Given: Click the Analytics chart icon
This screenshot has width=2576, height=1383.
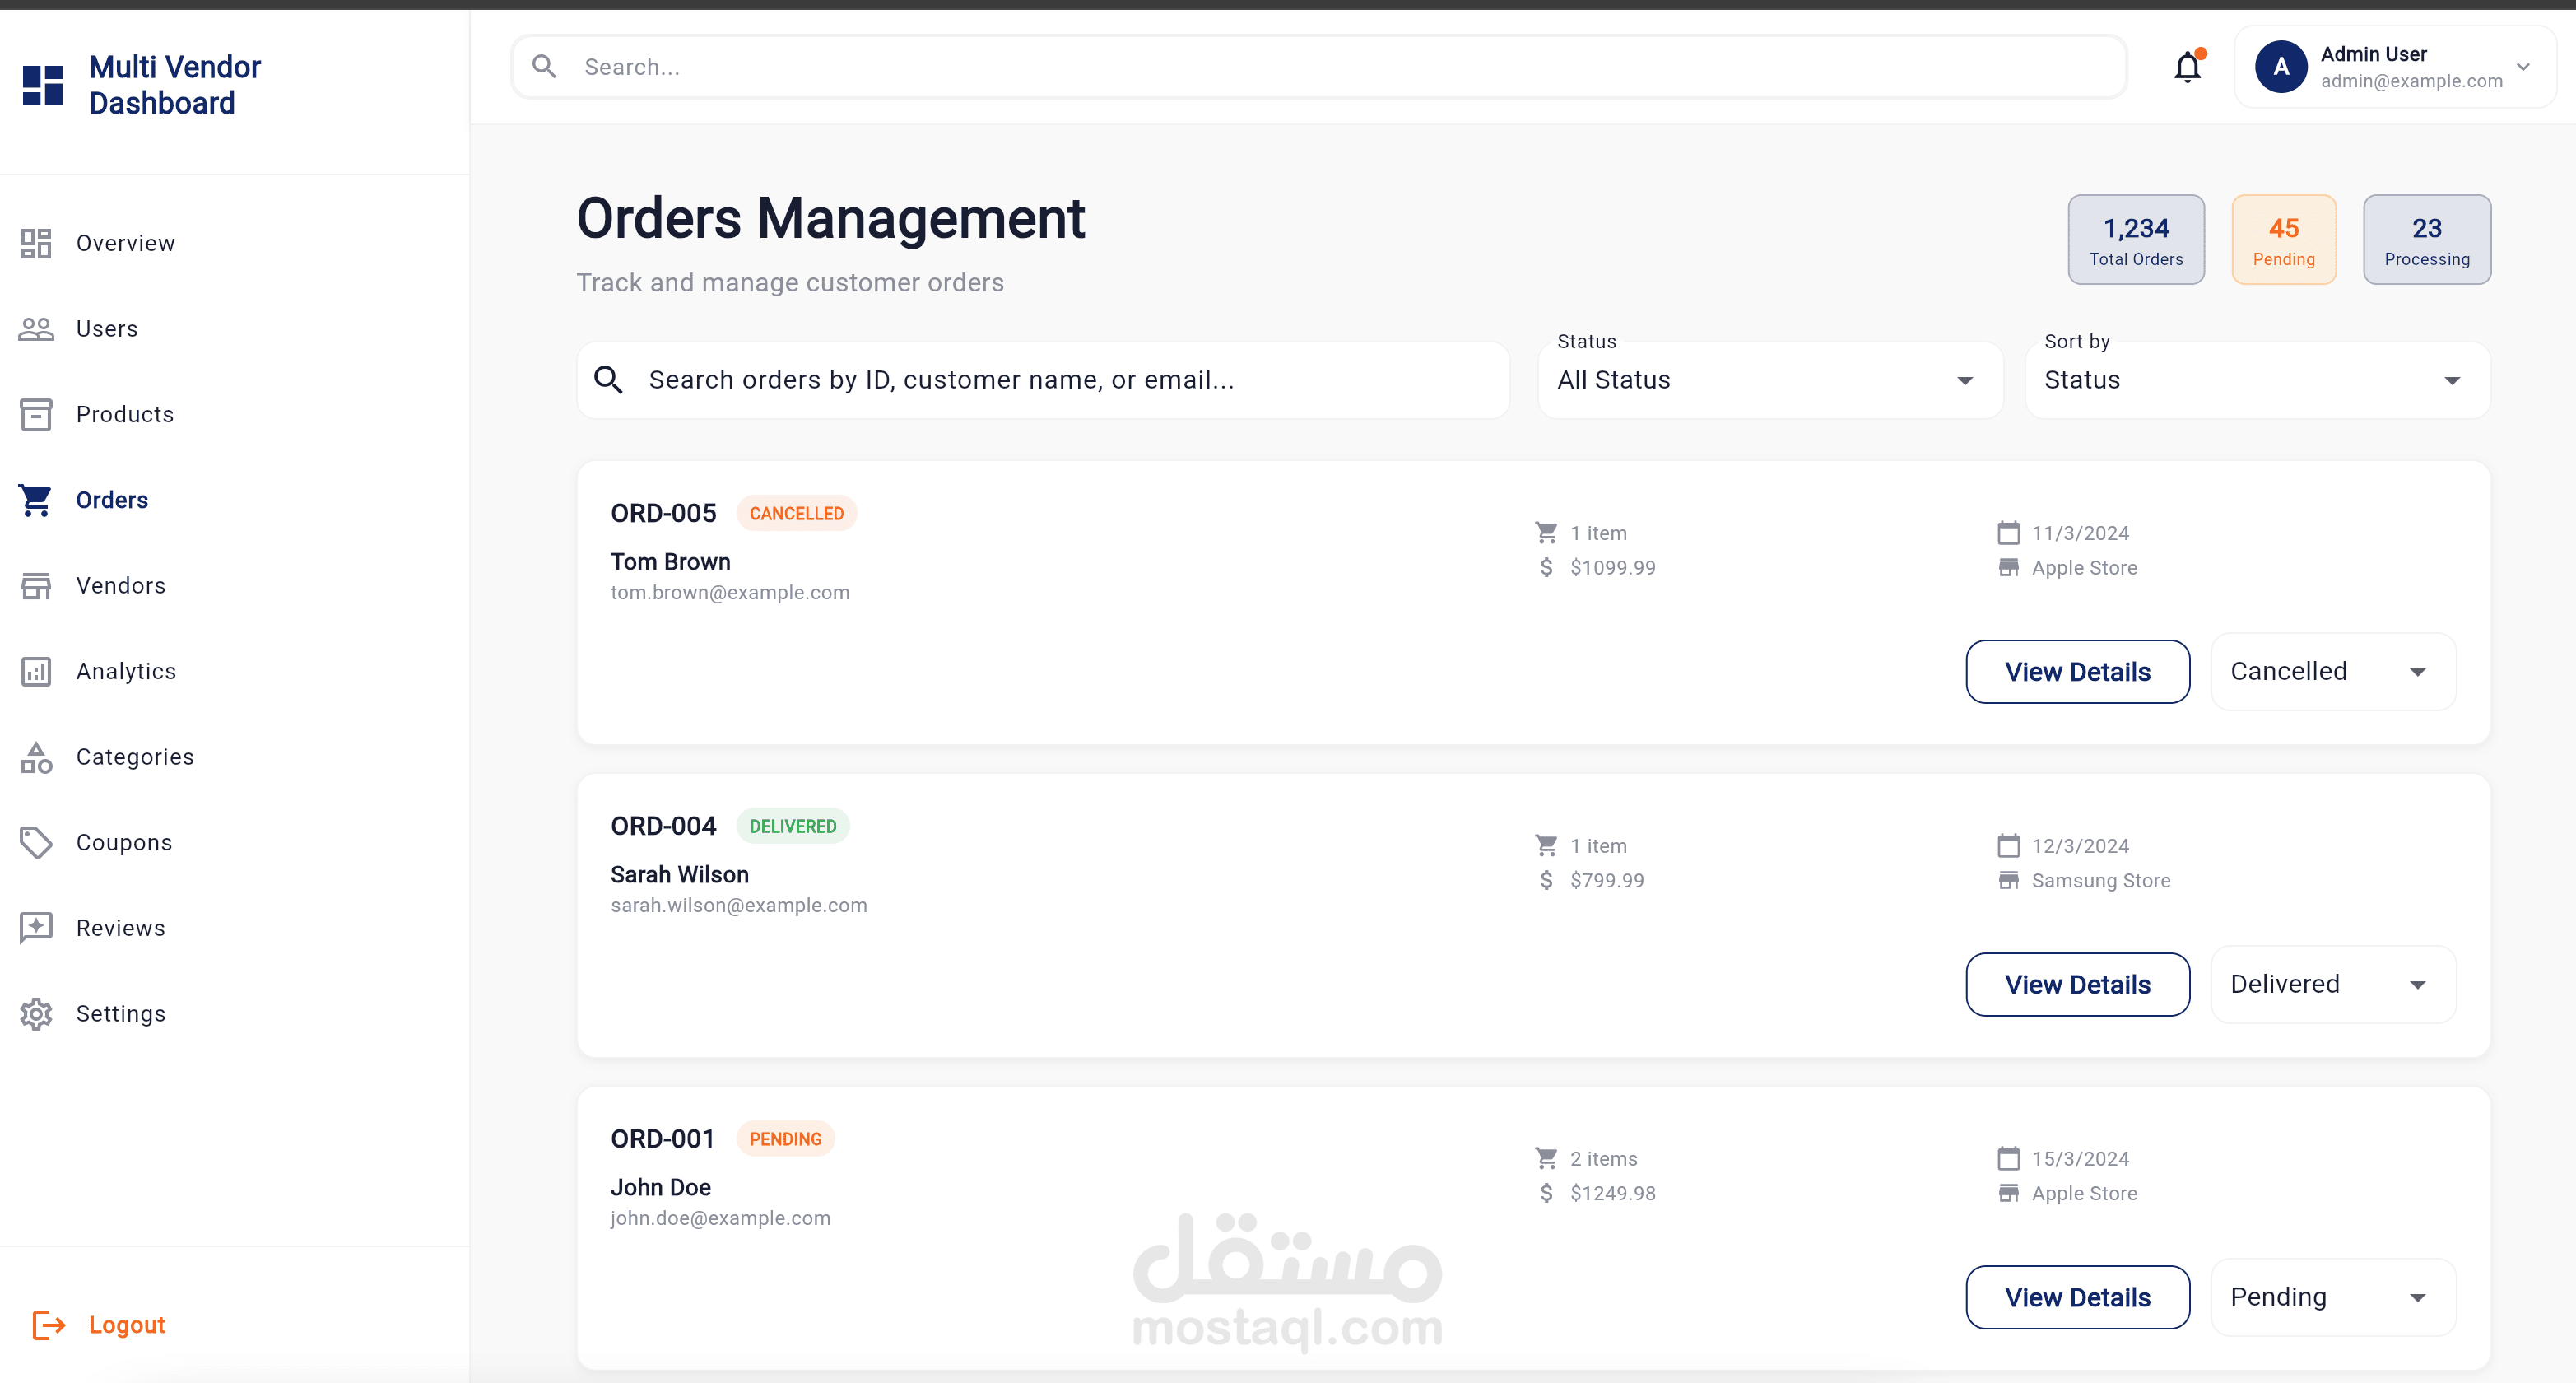Looking at the screenshot, I should pyautogui.click(x=36, y=671).
